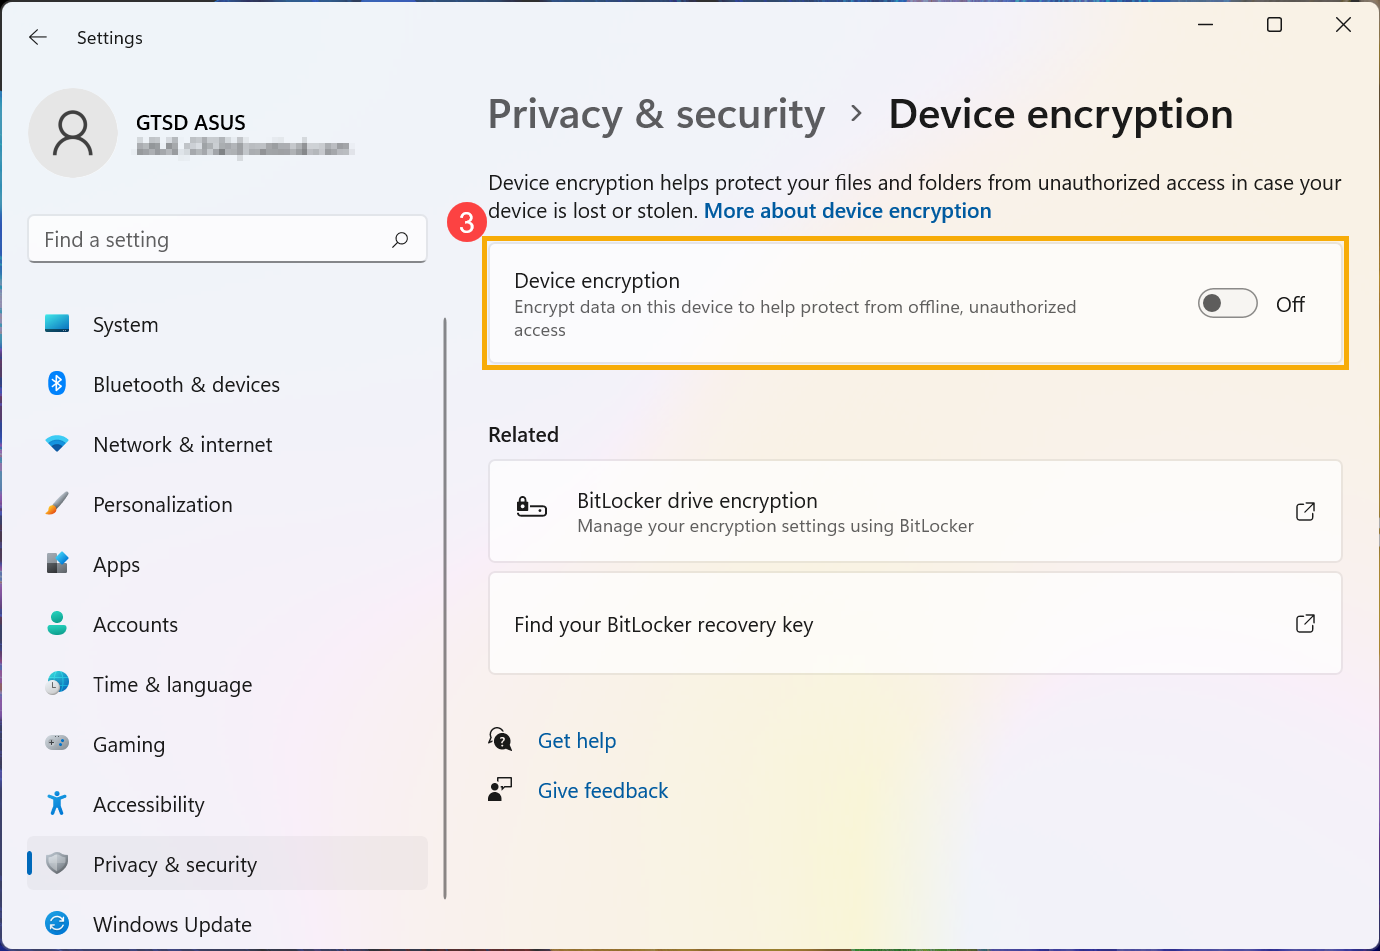Switch to Windows Update in sidebar
The height and width of the screenshot is (951, 1380).
(x=172, y=924)
